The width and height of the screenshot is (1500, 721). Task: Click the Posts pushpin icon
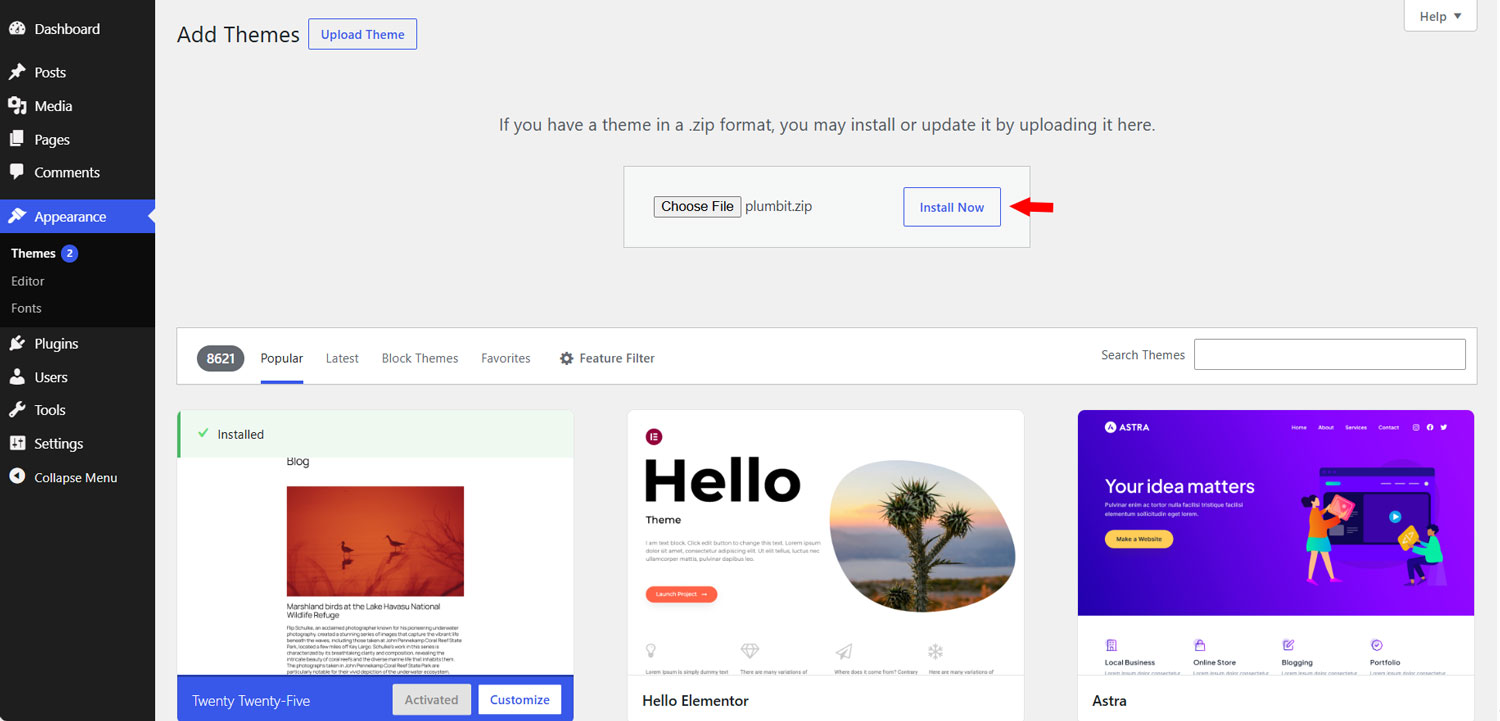tap(17, 72)
